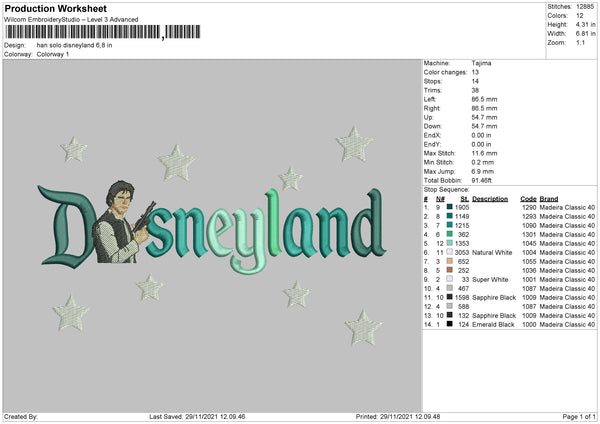Select the teal swatch beside stitch count 1215
The image size is (600, 424).
coord(450,225)
